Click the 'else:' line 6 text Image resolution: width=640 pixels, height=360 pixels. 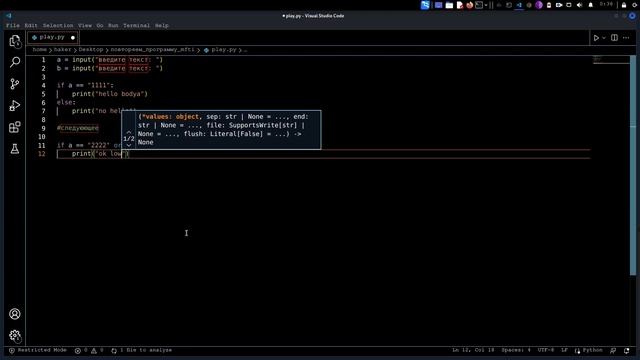(x=66, y=102)
